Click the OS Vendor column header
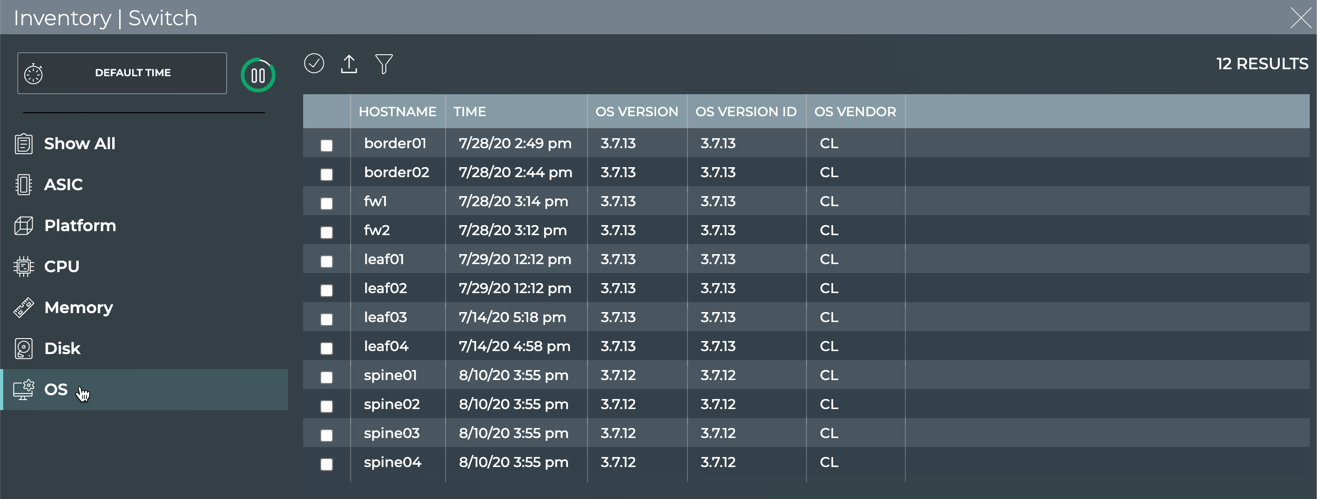This screenshot has height=499, width=1319. tap(855, 112)
